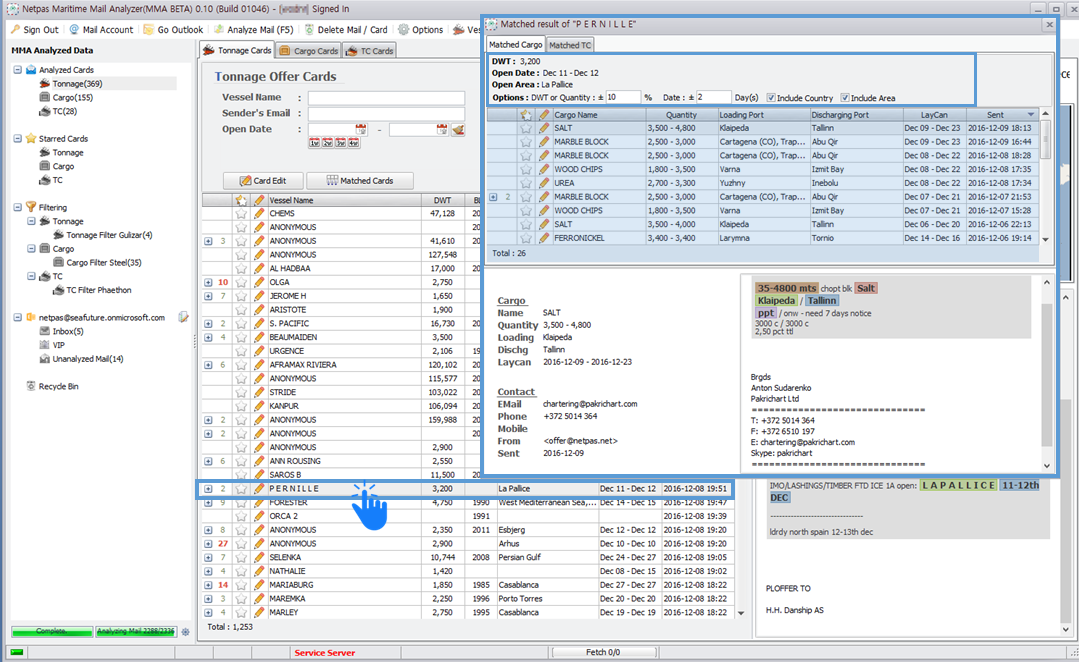Expand the OLGA row group

pyautogui.click(x=208, y=282)
